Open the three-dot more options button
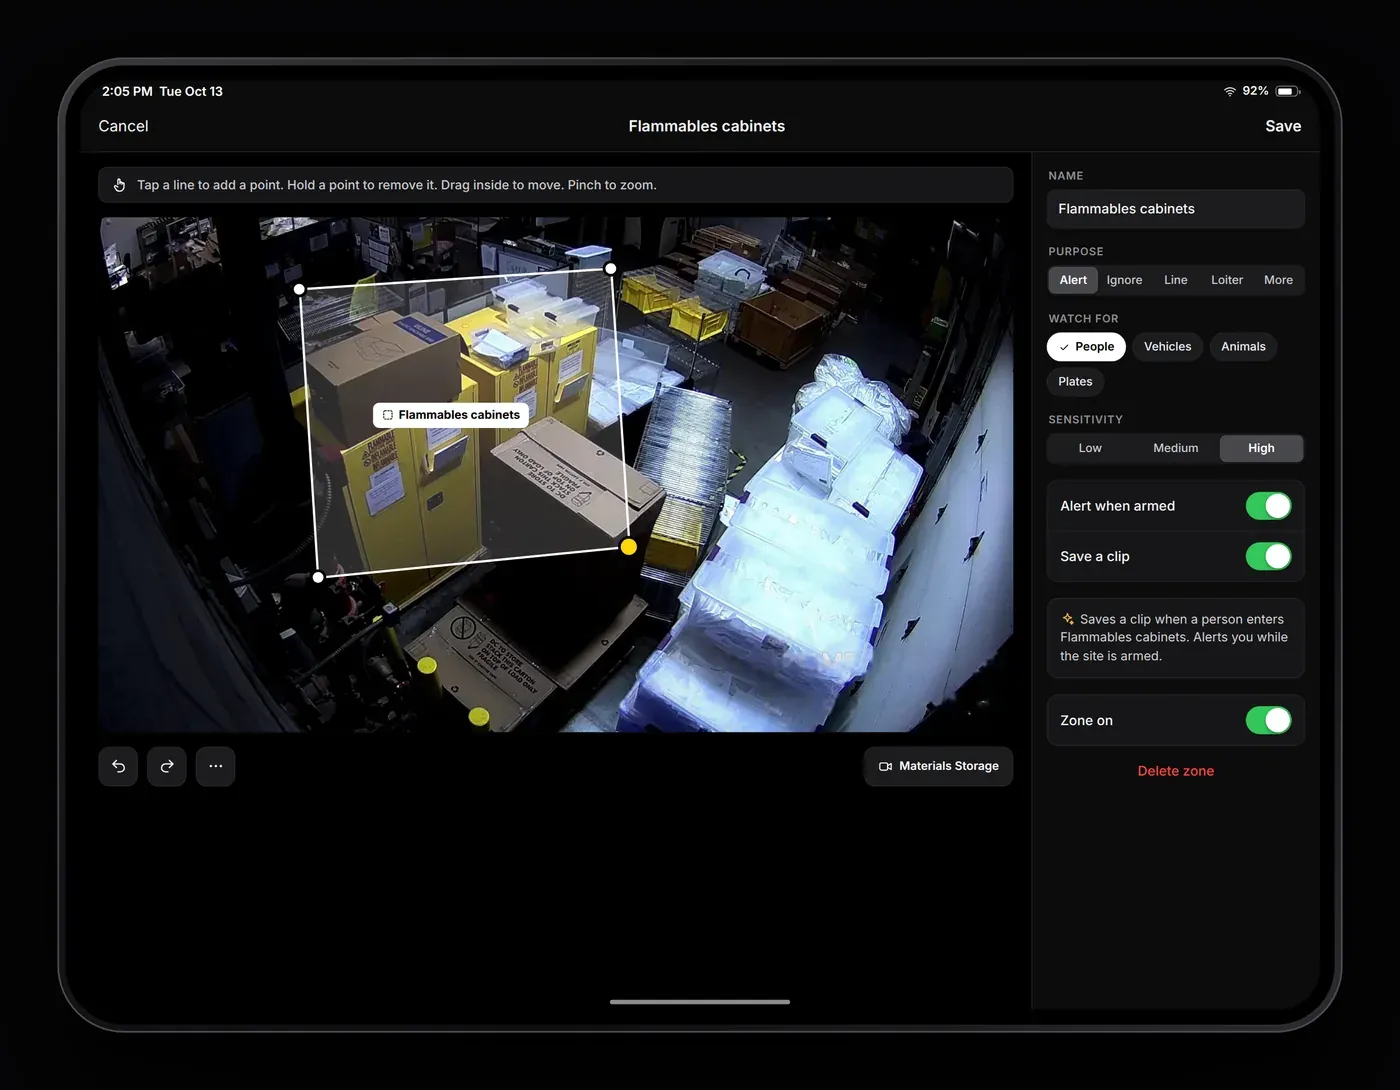This screenshot has width=1400, height=1090. pos(216,766)
